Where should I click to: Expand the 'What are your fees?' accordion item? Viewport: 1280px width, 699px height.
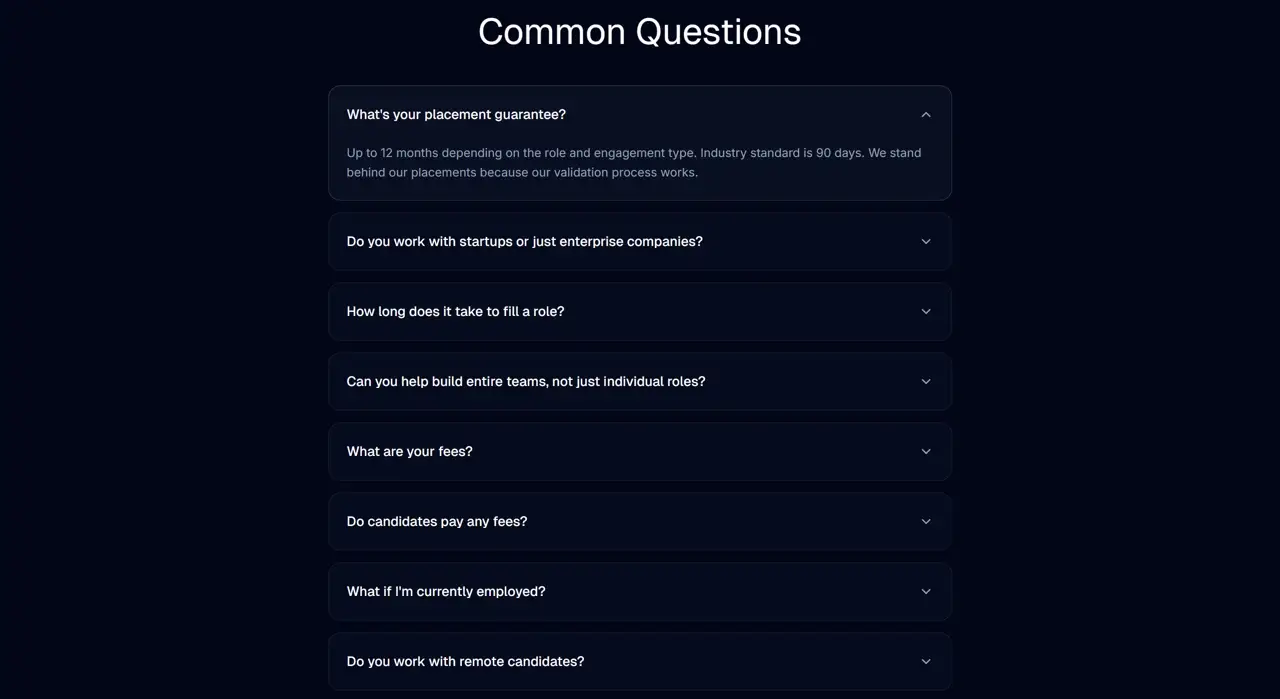(640, 451)
